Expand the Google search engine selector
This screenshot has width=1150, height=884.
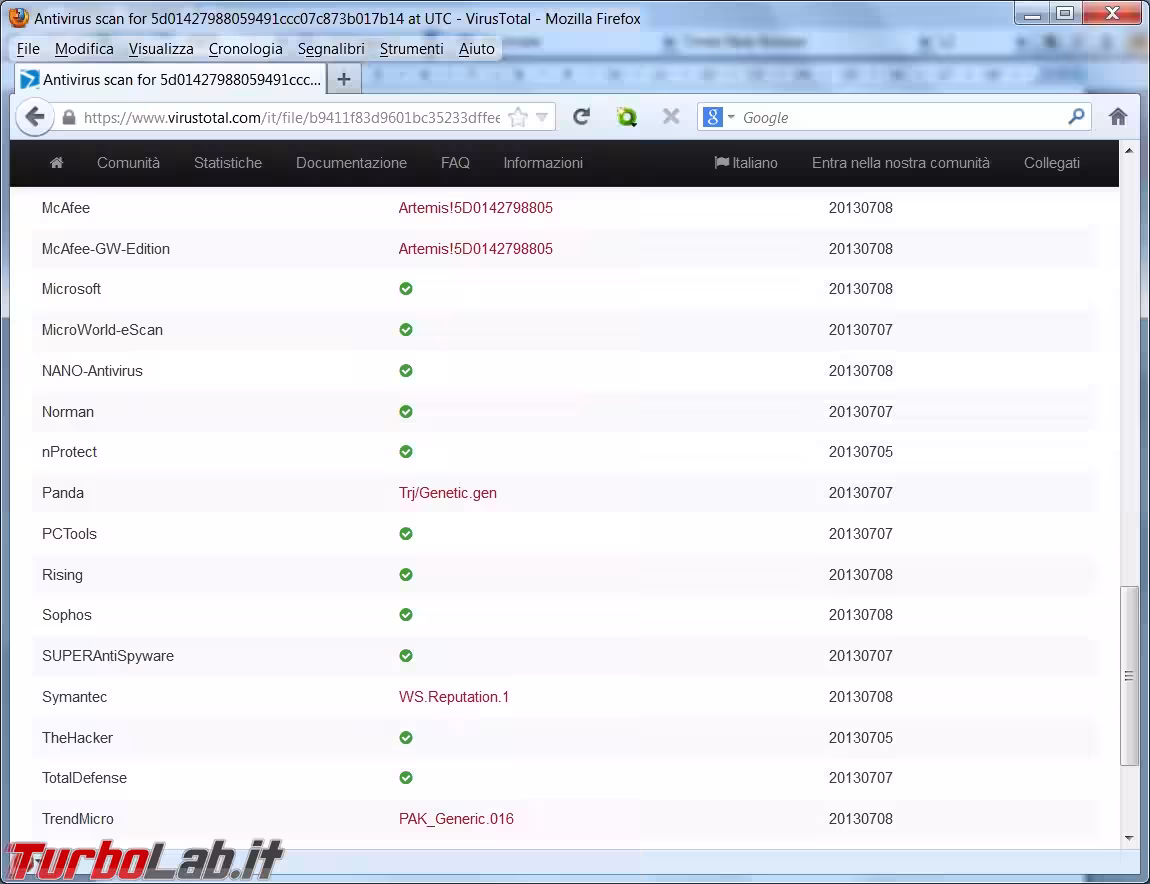[x=719, y=117]
